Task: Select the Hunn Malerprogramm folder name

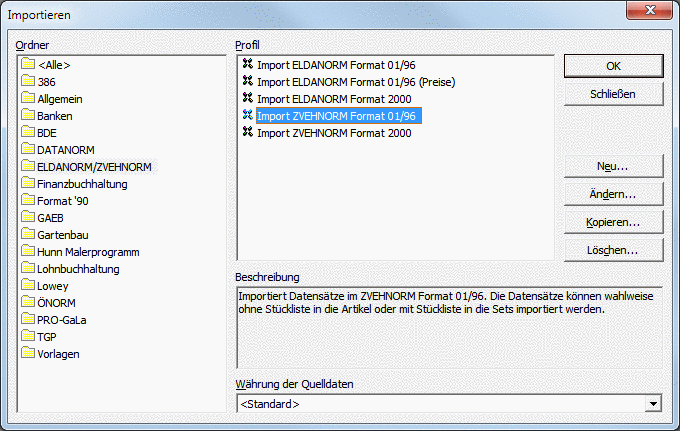Action: 88,252
